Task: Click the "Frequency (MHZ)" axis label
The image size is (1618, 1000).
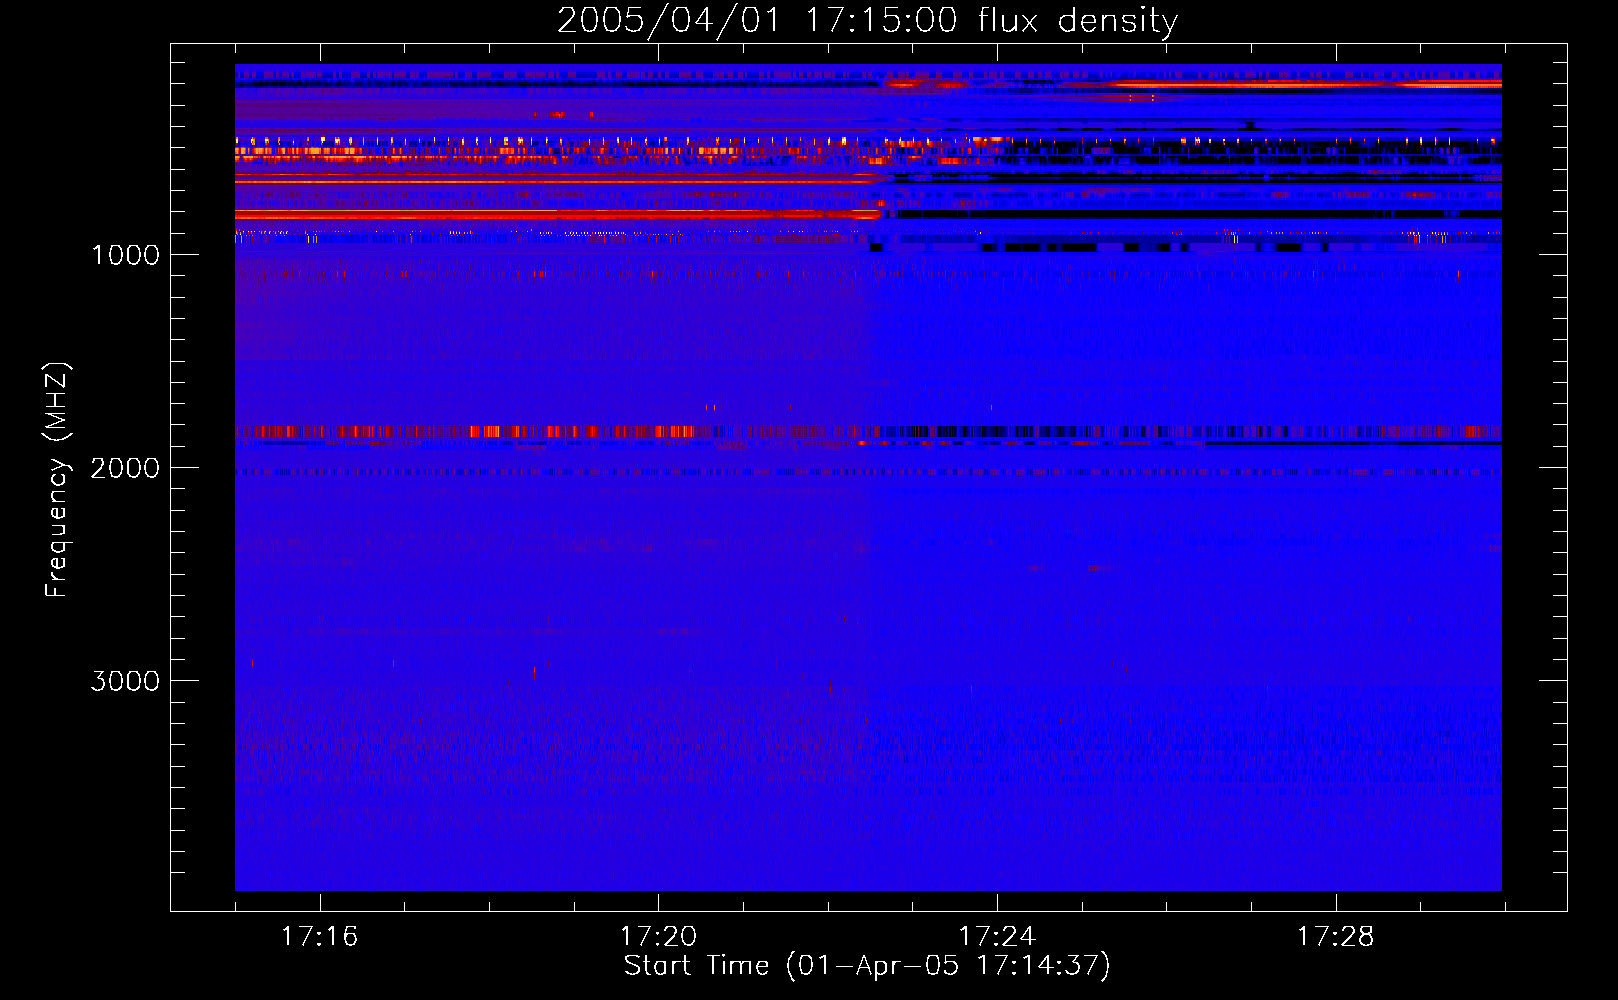Action: (x=57, y=480)
